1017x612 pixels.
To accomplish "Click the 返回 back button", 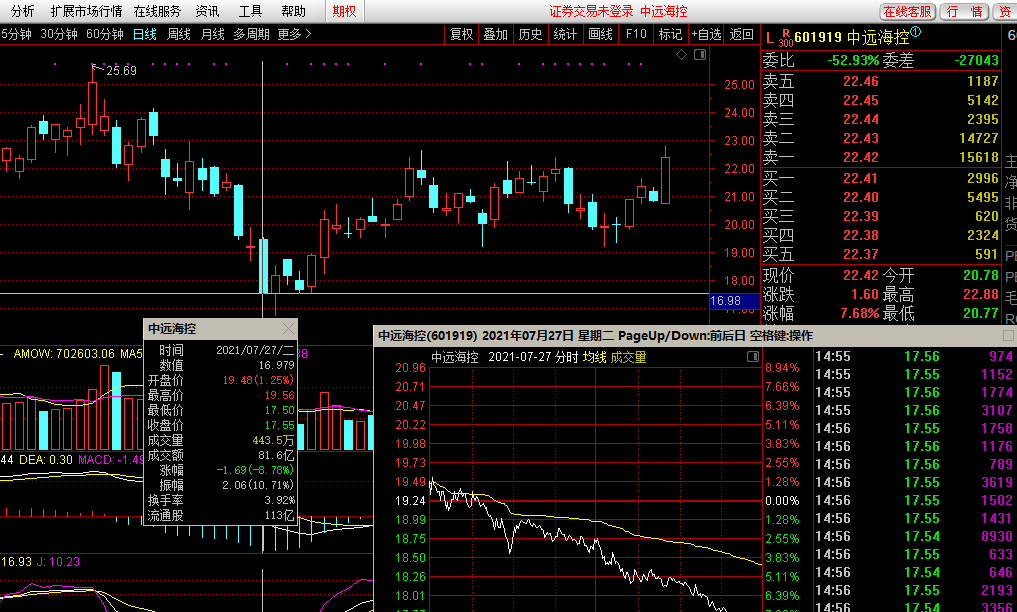I will 741,34.
